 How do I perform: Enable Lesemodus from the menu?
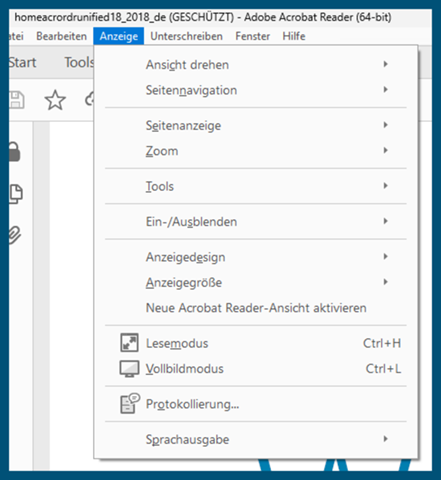256,343
